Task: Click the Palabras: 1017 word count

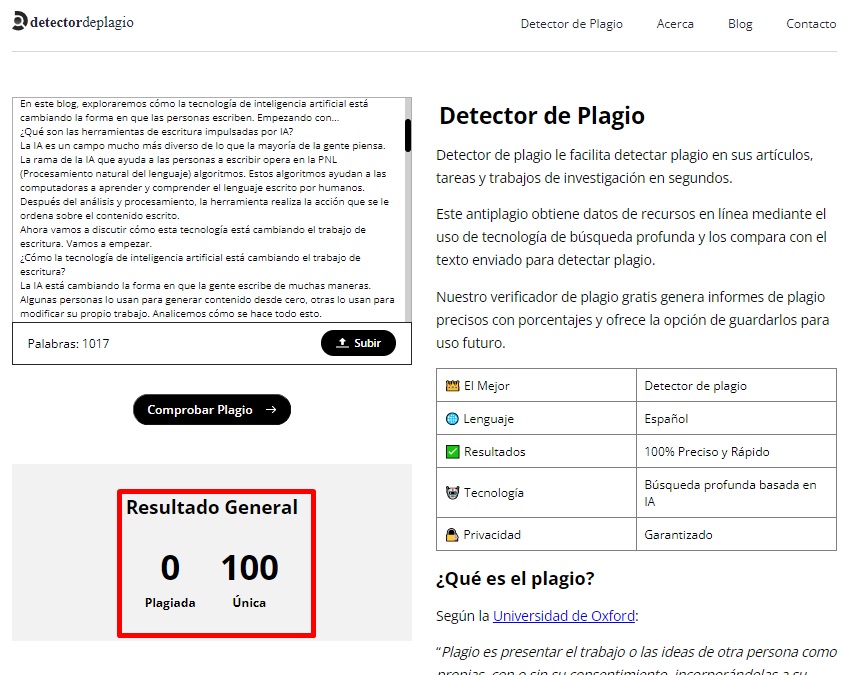Action: (x=69, y=344)
